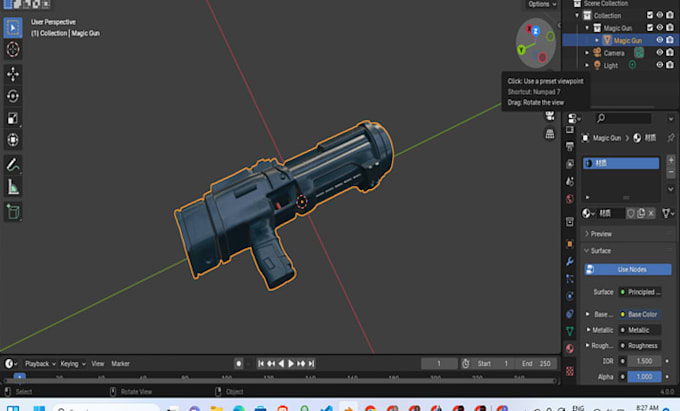680x411 pixels.
Task: Hide Camera with its eye icon
Action: pos(660,52)
